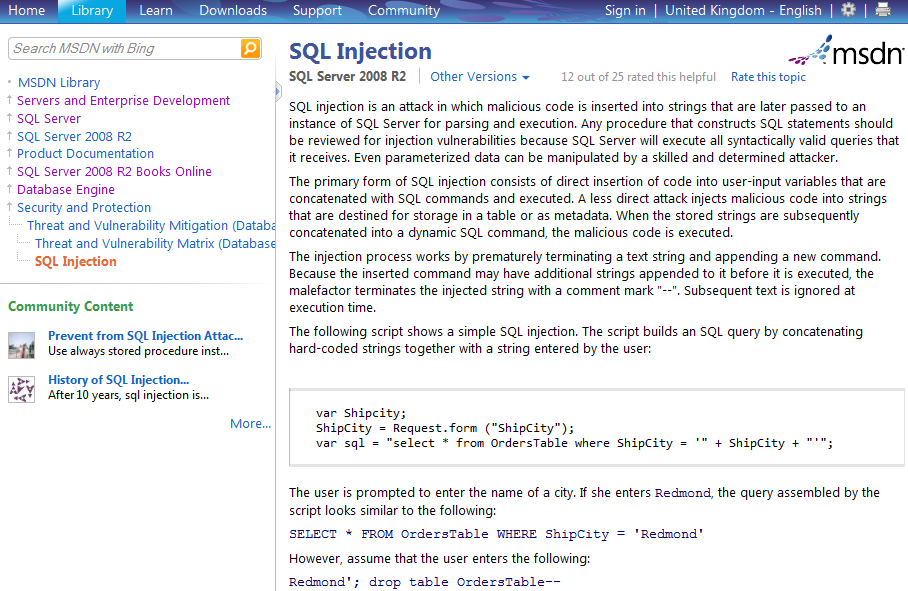Click the code line starting 'var sql ='

pyautogui.click(x=574, y=443)
